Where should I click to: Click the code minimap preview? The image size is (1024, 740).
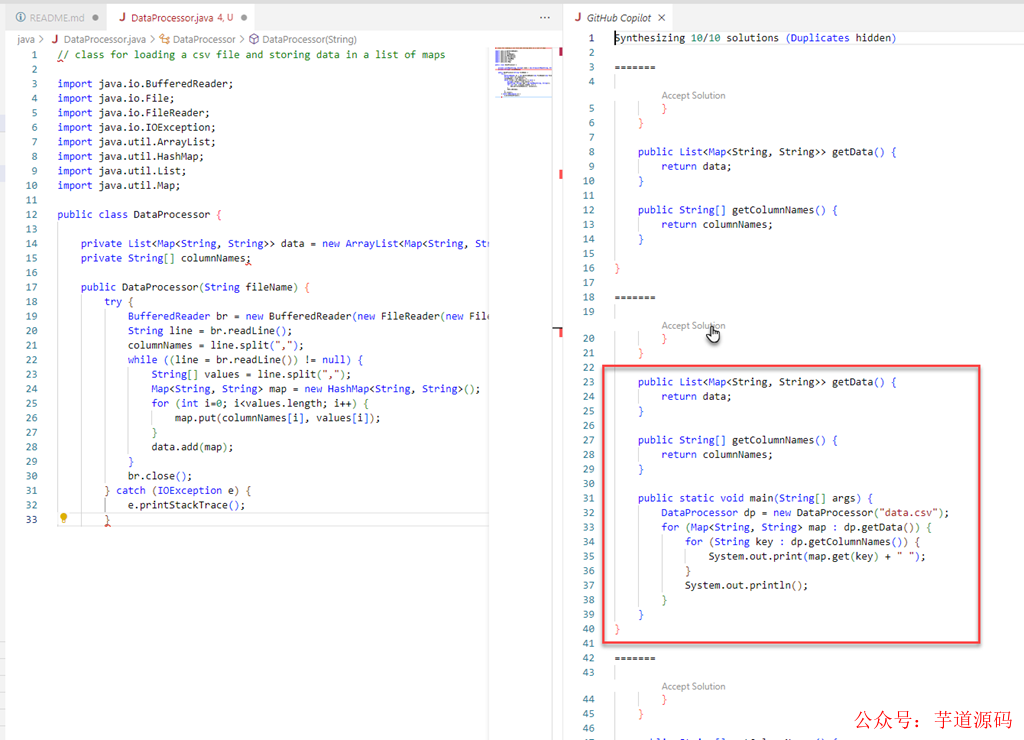coord(523,72)
